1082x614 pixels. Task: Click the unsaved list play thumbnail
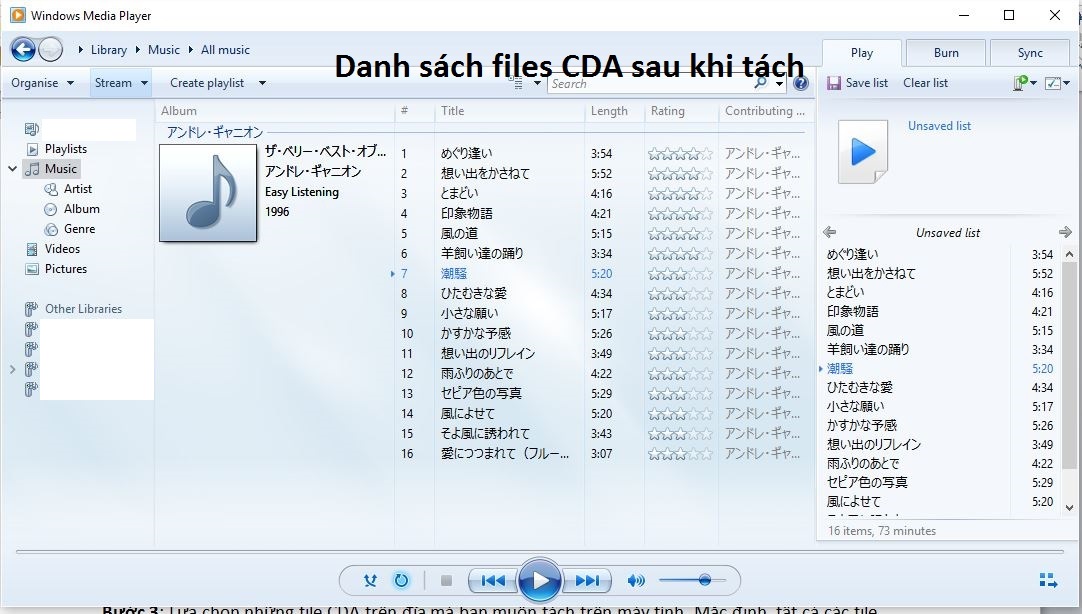(x=863, y=152)
